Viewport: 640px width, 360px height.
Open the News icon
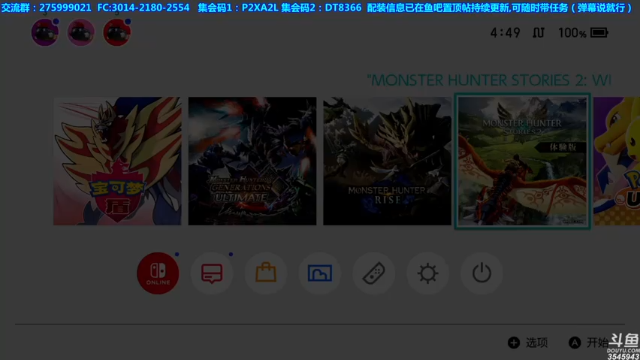click(x=212, y=273)
